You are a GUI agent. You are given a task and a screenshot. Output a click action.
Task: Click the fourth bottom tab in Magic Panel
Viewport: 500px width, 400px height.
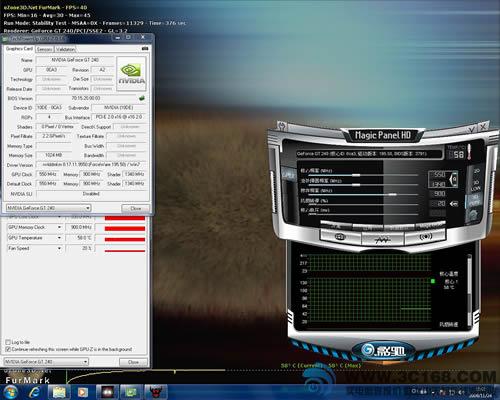coord(430,226)
